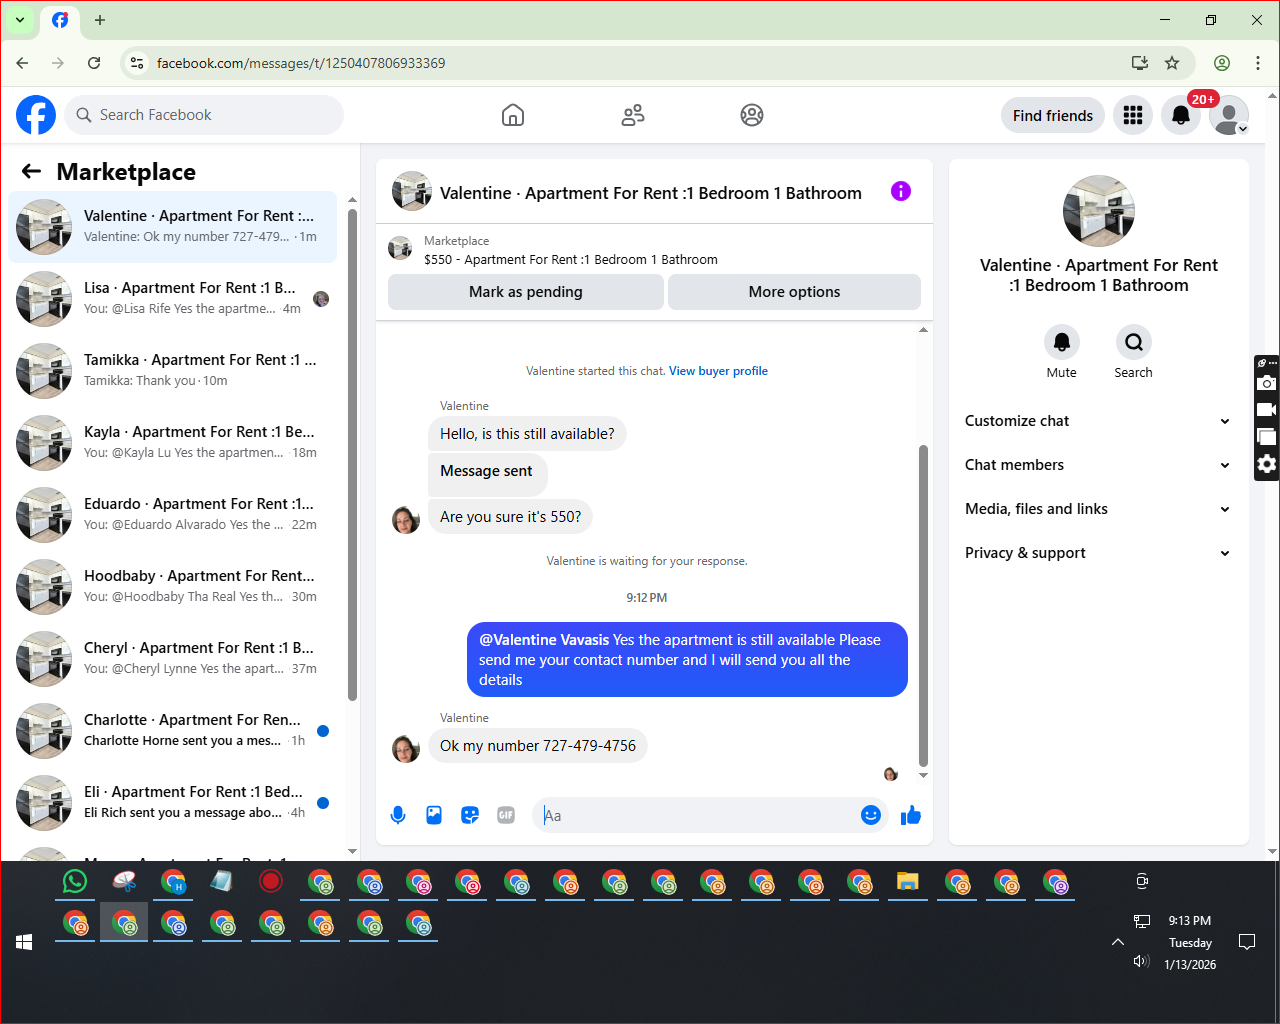Send a thumbs-up like

tap(910, 815)
